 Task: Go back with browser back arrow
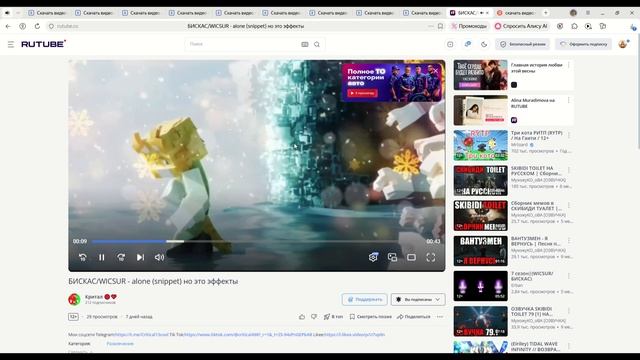click(8, 26)
